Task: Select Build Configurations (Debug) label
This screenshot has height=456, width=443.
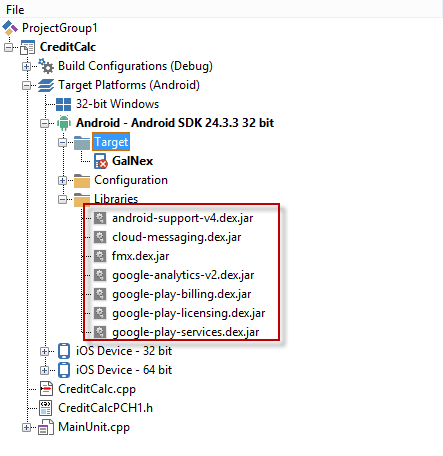Action: click(135, 66)
